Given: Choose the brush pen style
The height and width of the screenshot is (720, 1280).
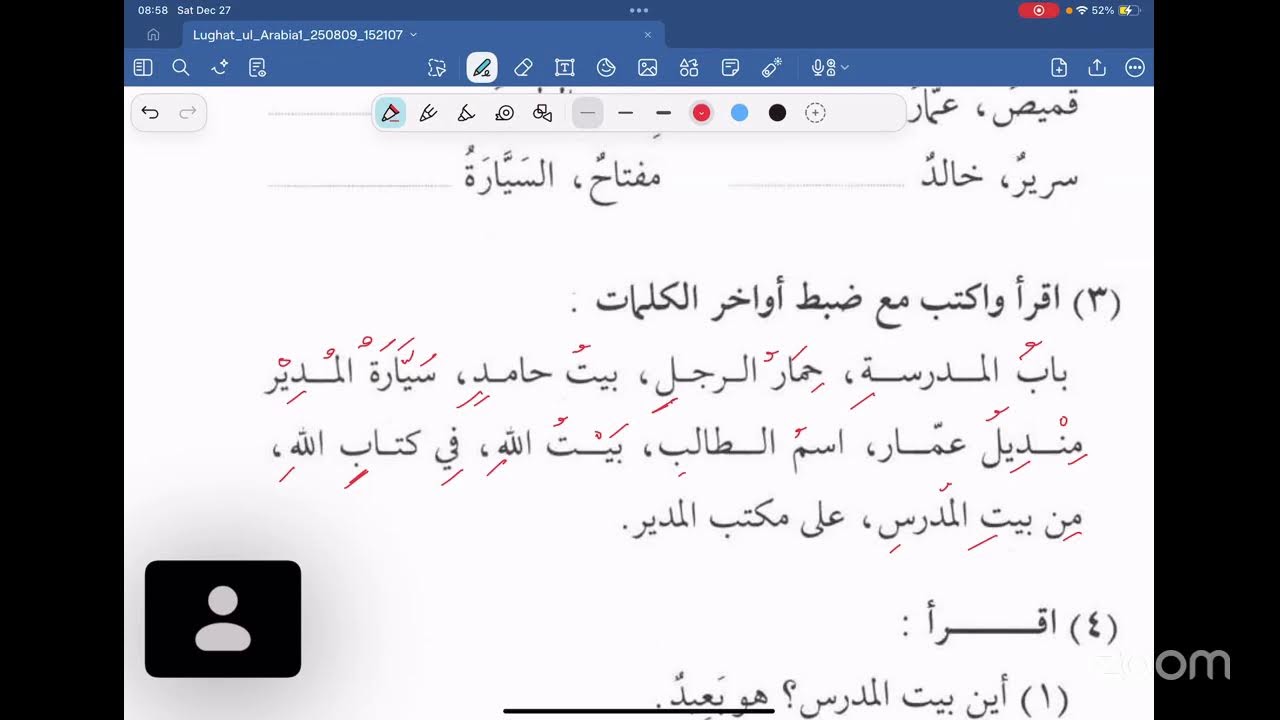Looking at the screenshot, I should click(x=428, y=113).
